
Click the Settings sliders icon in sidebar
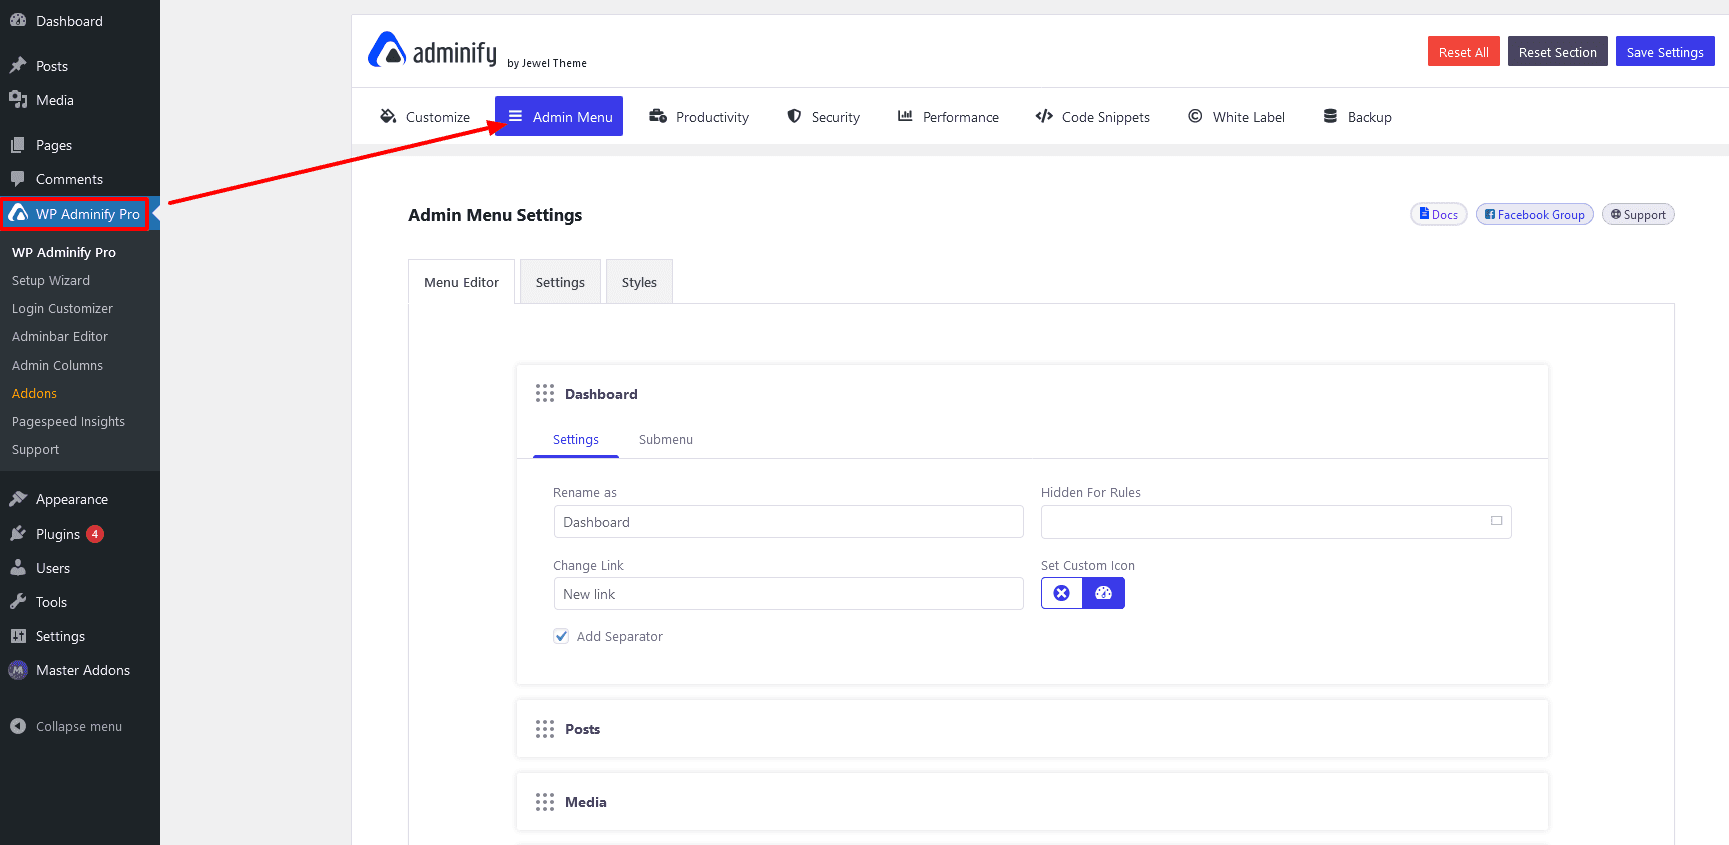tap(18, 635)
